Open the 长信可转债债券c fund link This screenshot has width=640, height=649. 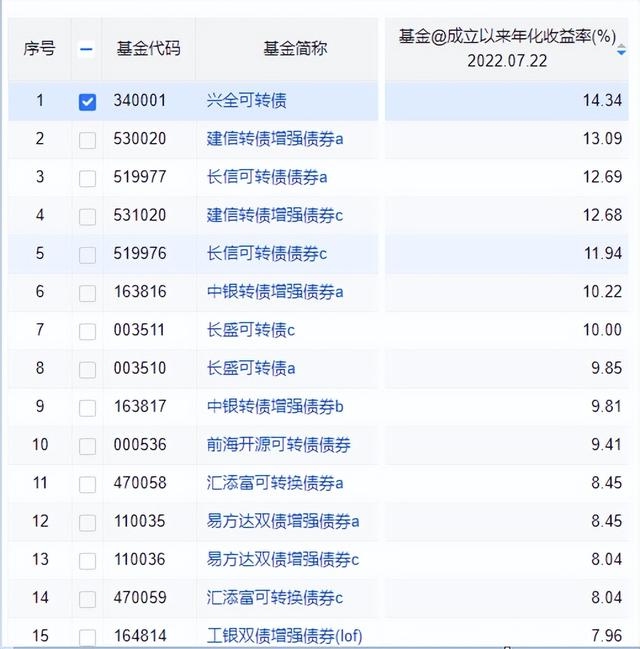267,253
